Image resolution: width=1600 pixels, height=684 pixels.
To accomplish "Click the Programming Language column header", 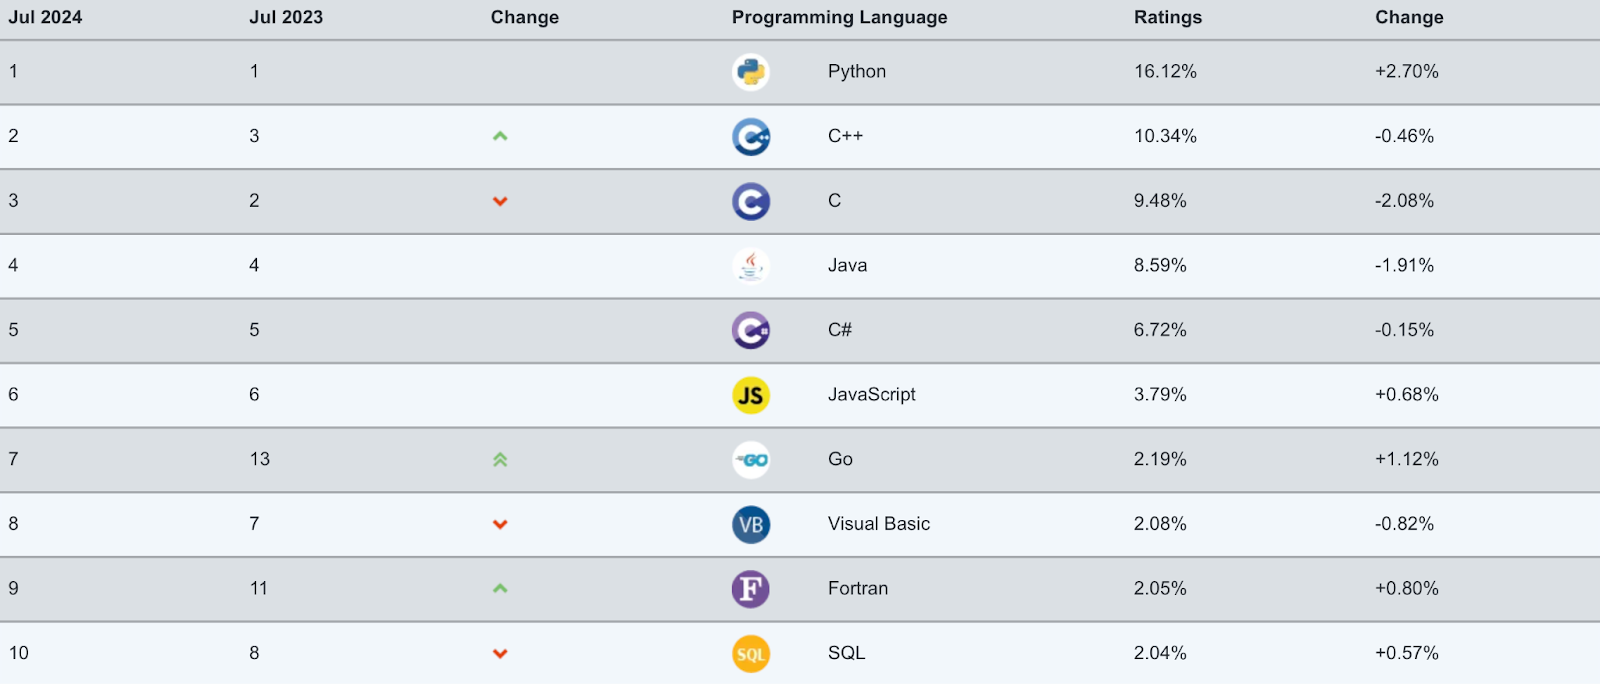I will (839, 17).
